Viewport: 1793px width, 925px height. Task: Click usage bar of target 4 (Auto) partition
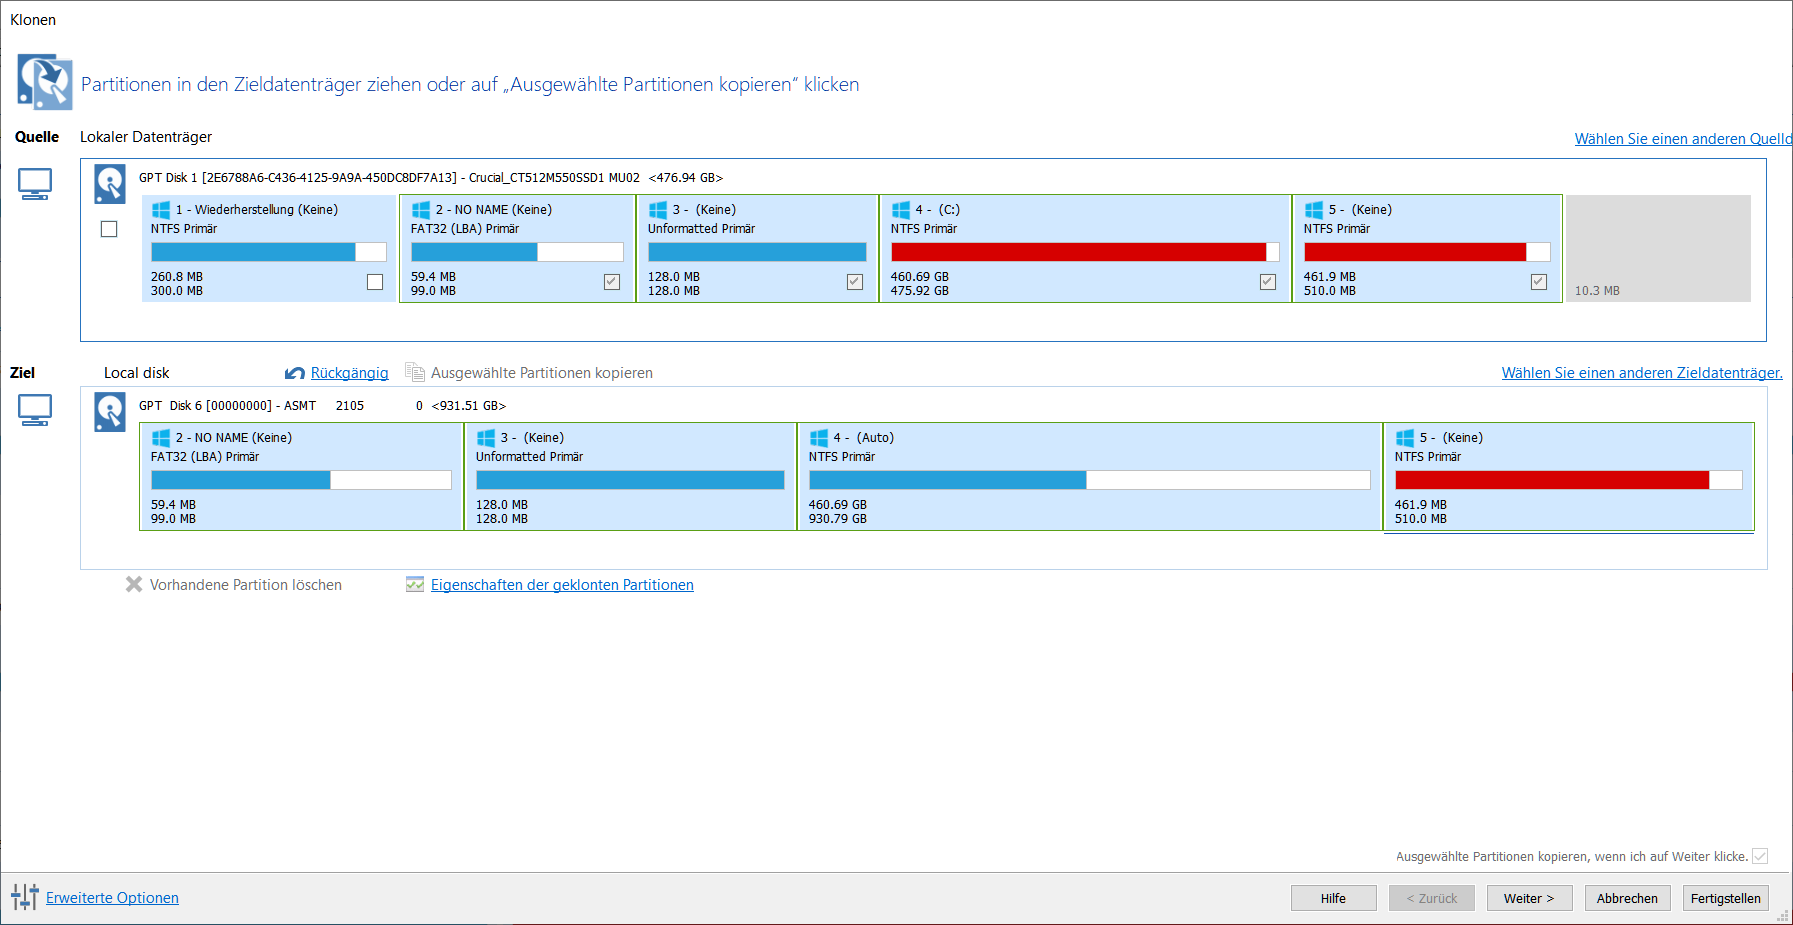(x=1089, y=480)
